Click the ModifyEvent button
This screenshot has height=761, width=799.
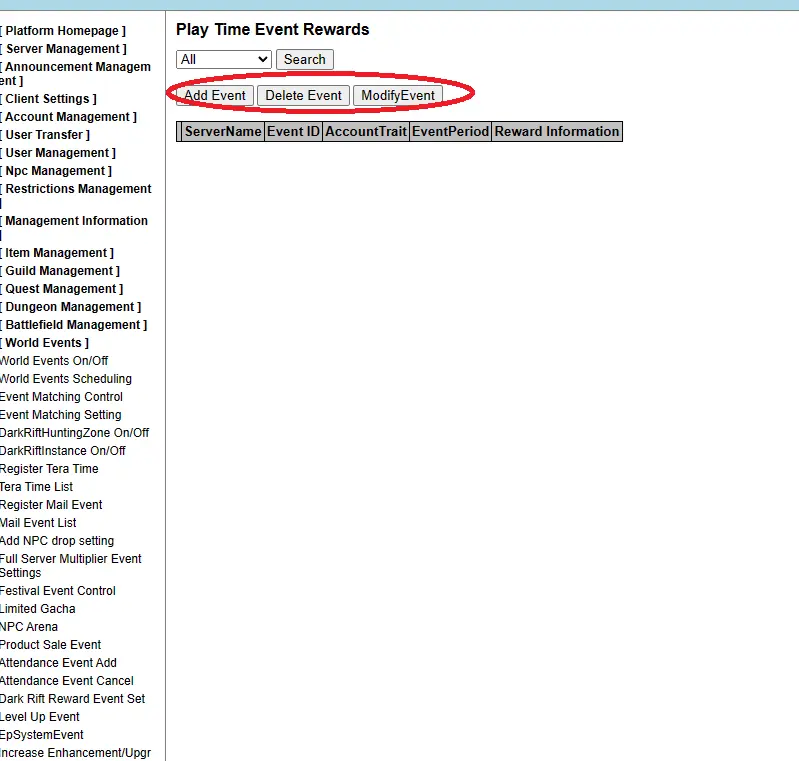(x=397, y=95)
